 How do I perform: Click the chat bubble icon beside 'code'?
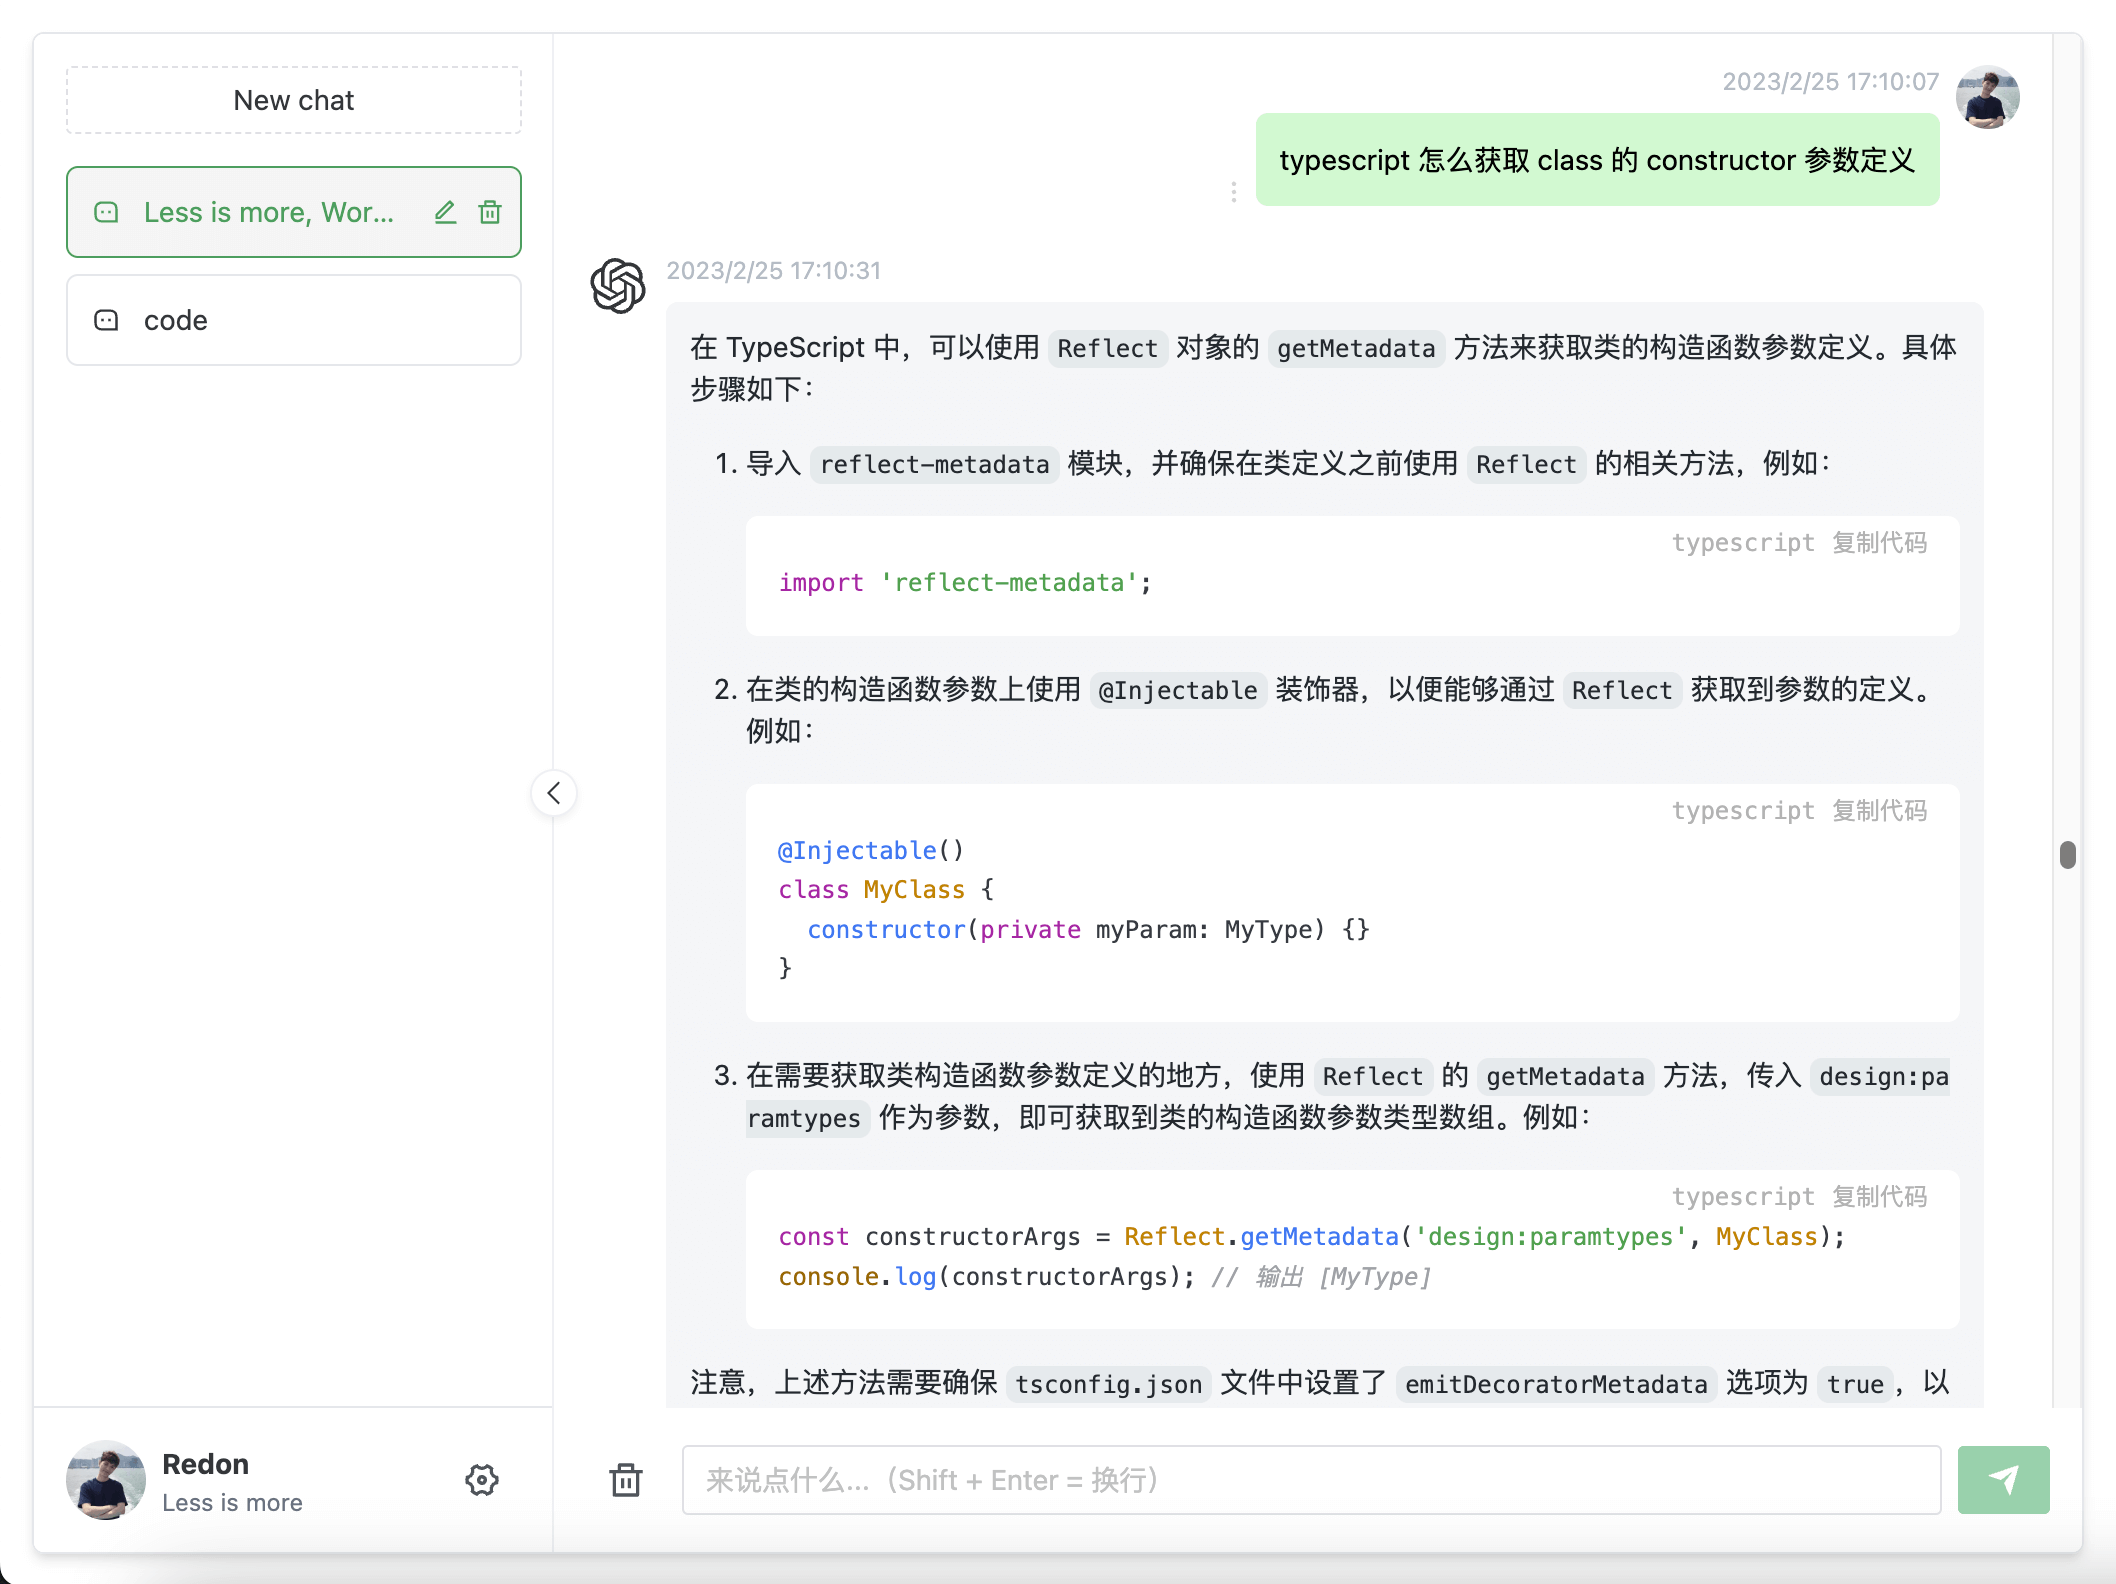(x=106, y=320)
